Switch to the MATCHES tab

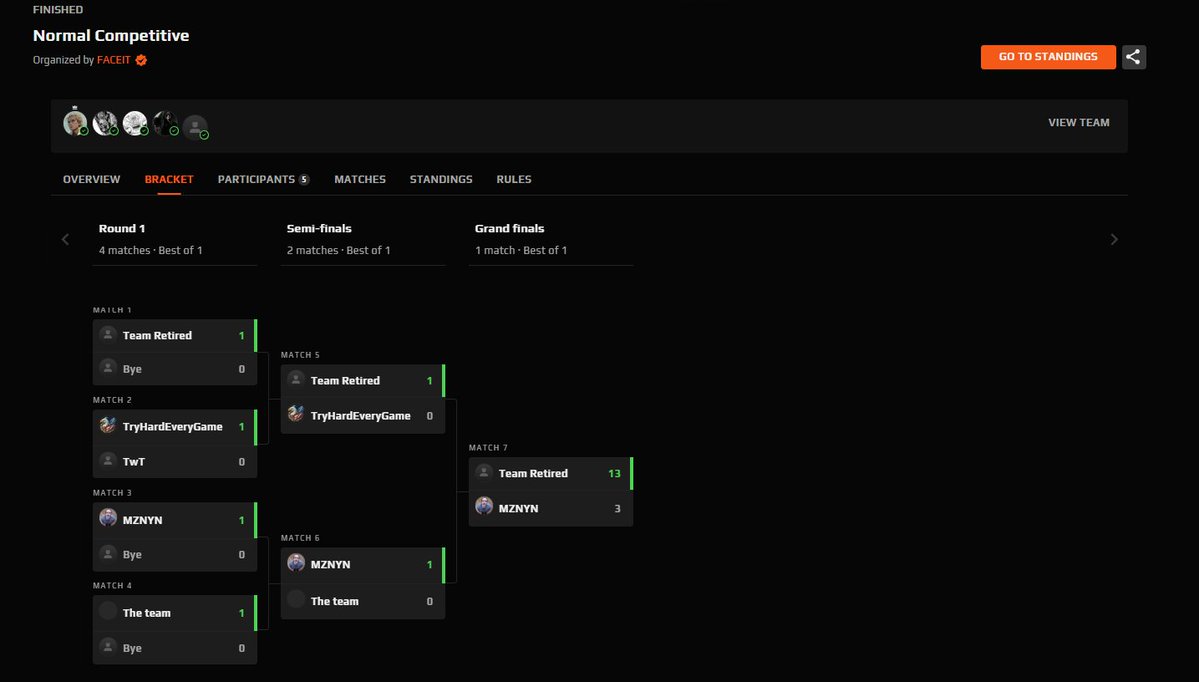click(x=359, y=179)
